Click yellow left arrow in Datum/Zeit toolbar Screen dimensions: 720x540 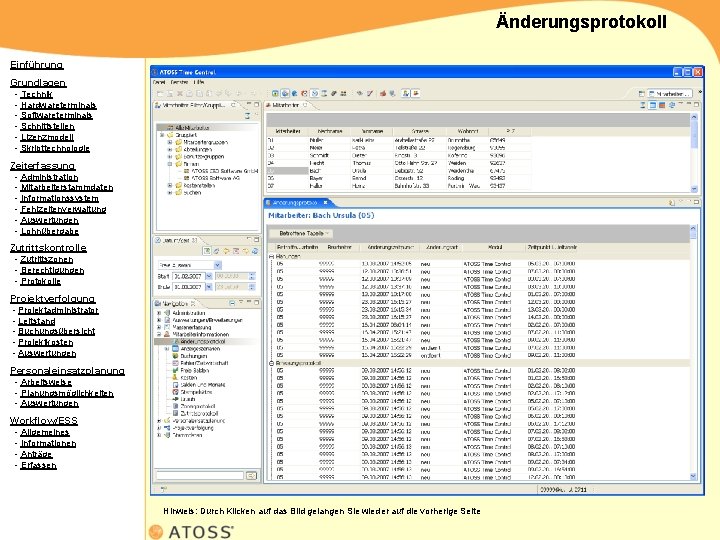point(226,251)
